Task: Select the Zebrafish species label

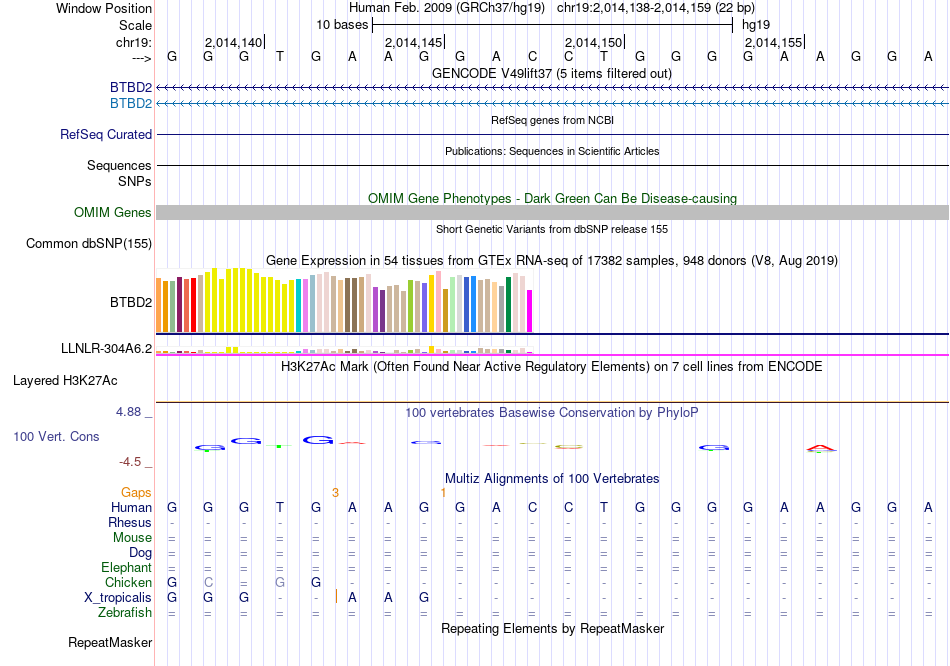Action: (x=125, y=612)
